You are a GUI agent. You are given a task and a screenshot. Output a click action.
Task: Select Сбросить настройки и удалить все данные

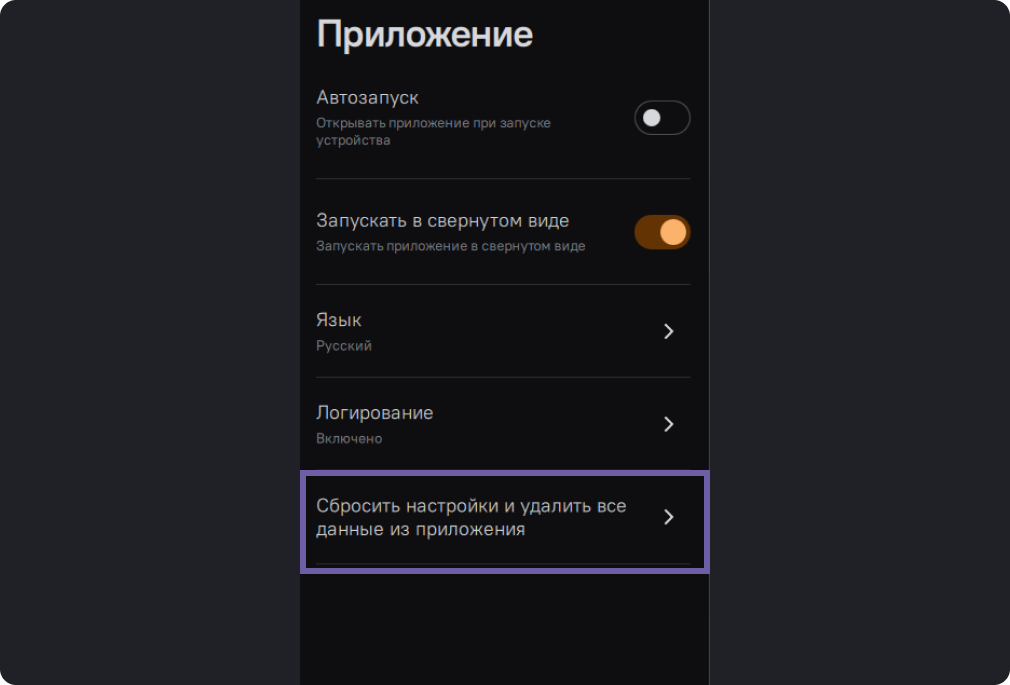pyautogui.click(x=471, y=518)
